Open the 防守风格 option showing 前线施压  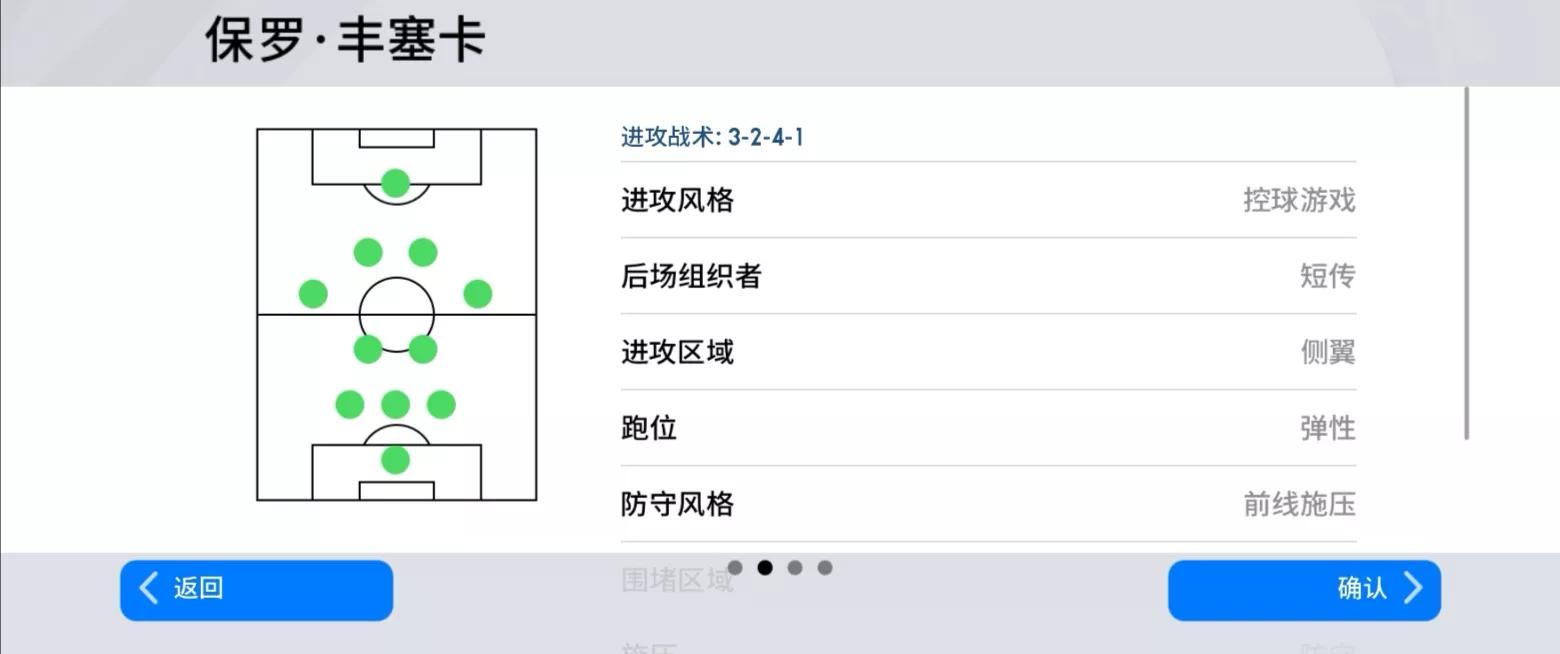click(x=988, y=505)
